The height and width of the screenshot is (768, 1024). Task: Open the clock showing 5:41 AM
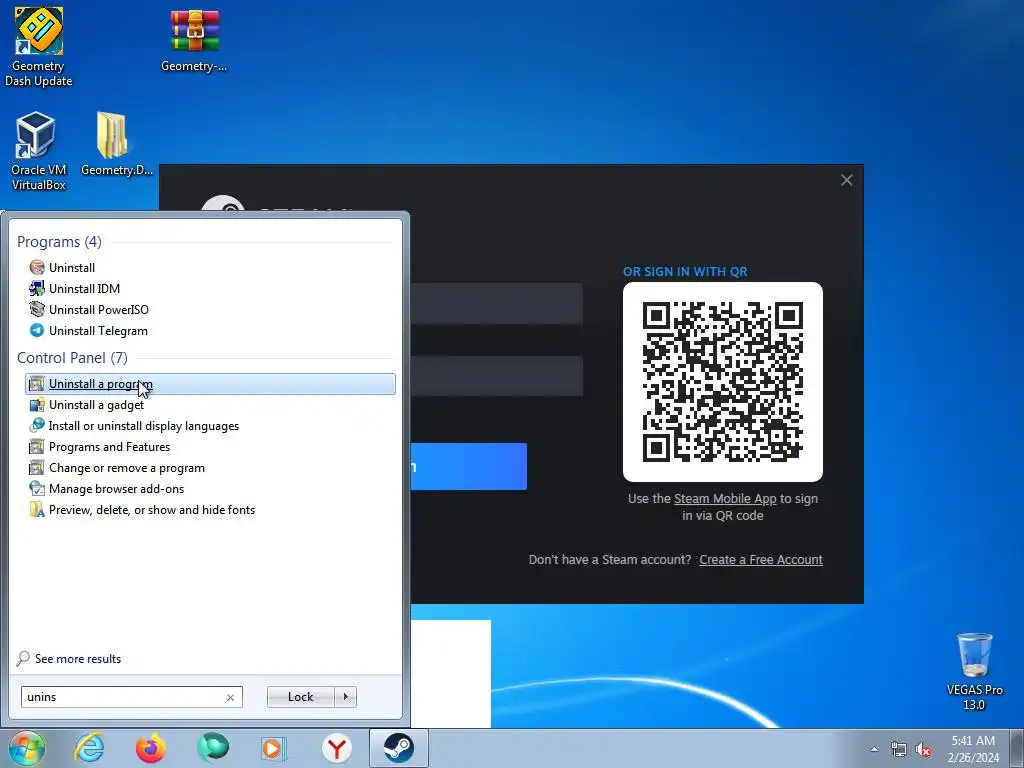[973, 749]
